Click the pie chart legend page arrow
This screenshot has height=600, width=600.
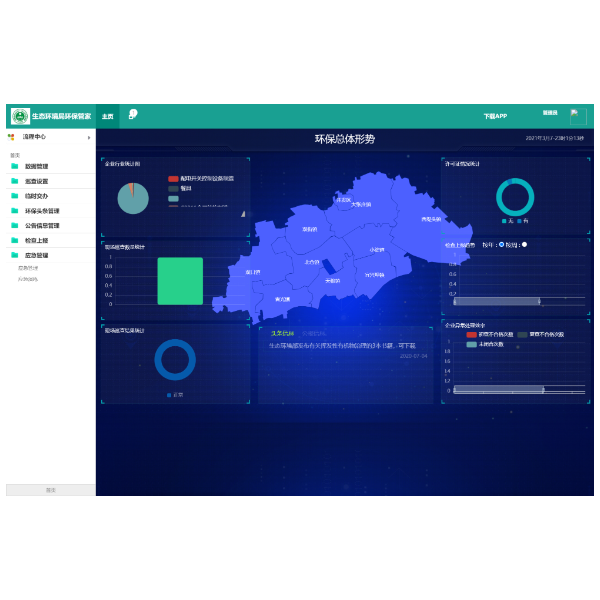pos(242,213)
